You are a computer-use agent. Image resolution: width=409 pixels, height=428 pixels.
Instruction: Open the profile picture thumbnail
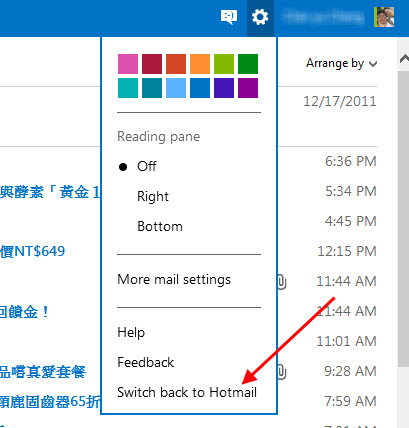click(x=384, y=17)
